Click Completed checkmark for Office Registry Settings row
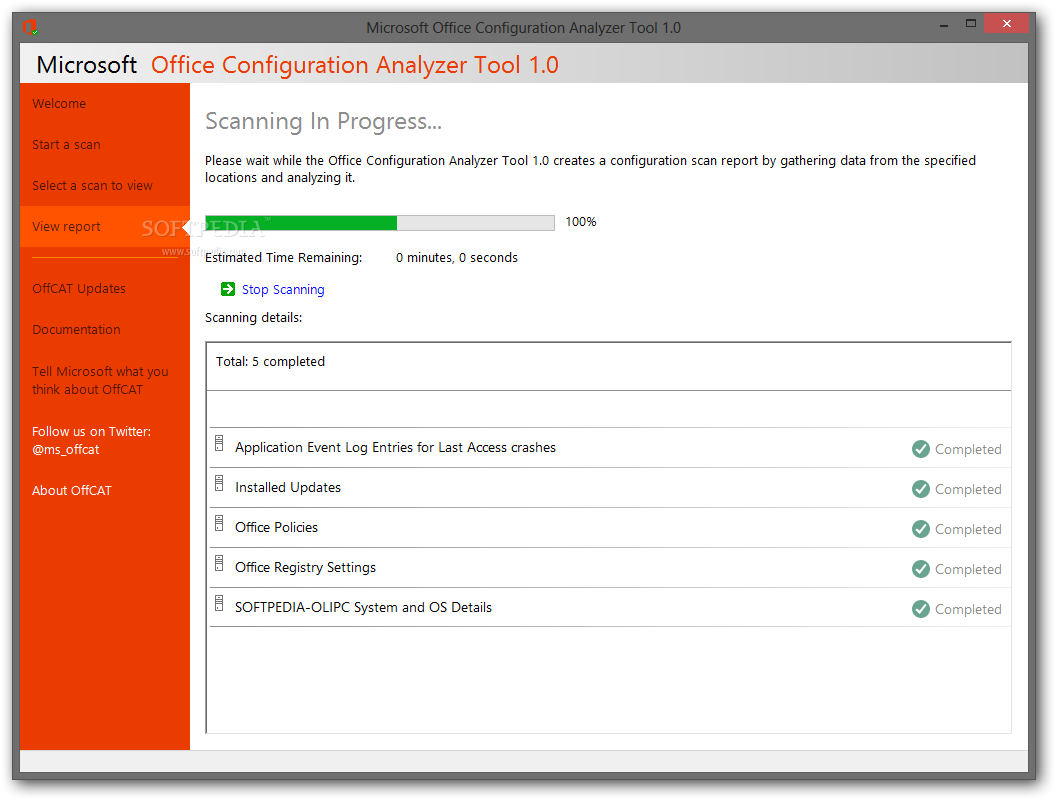The width and height of the screenshot is (1056, 800). tap(921, 569)
